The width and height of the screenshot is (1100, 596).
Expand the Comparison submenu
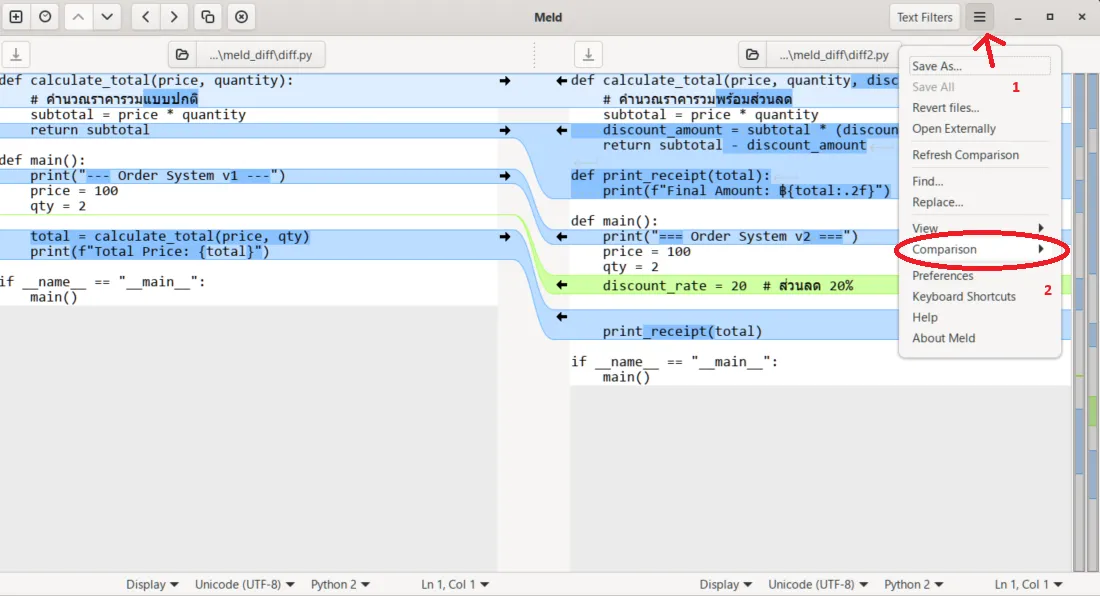[x=979, y=250]
